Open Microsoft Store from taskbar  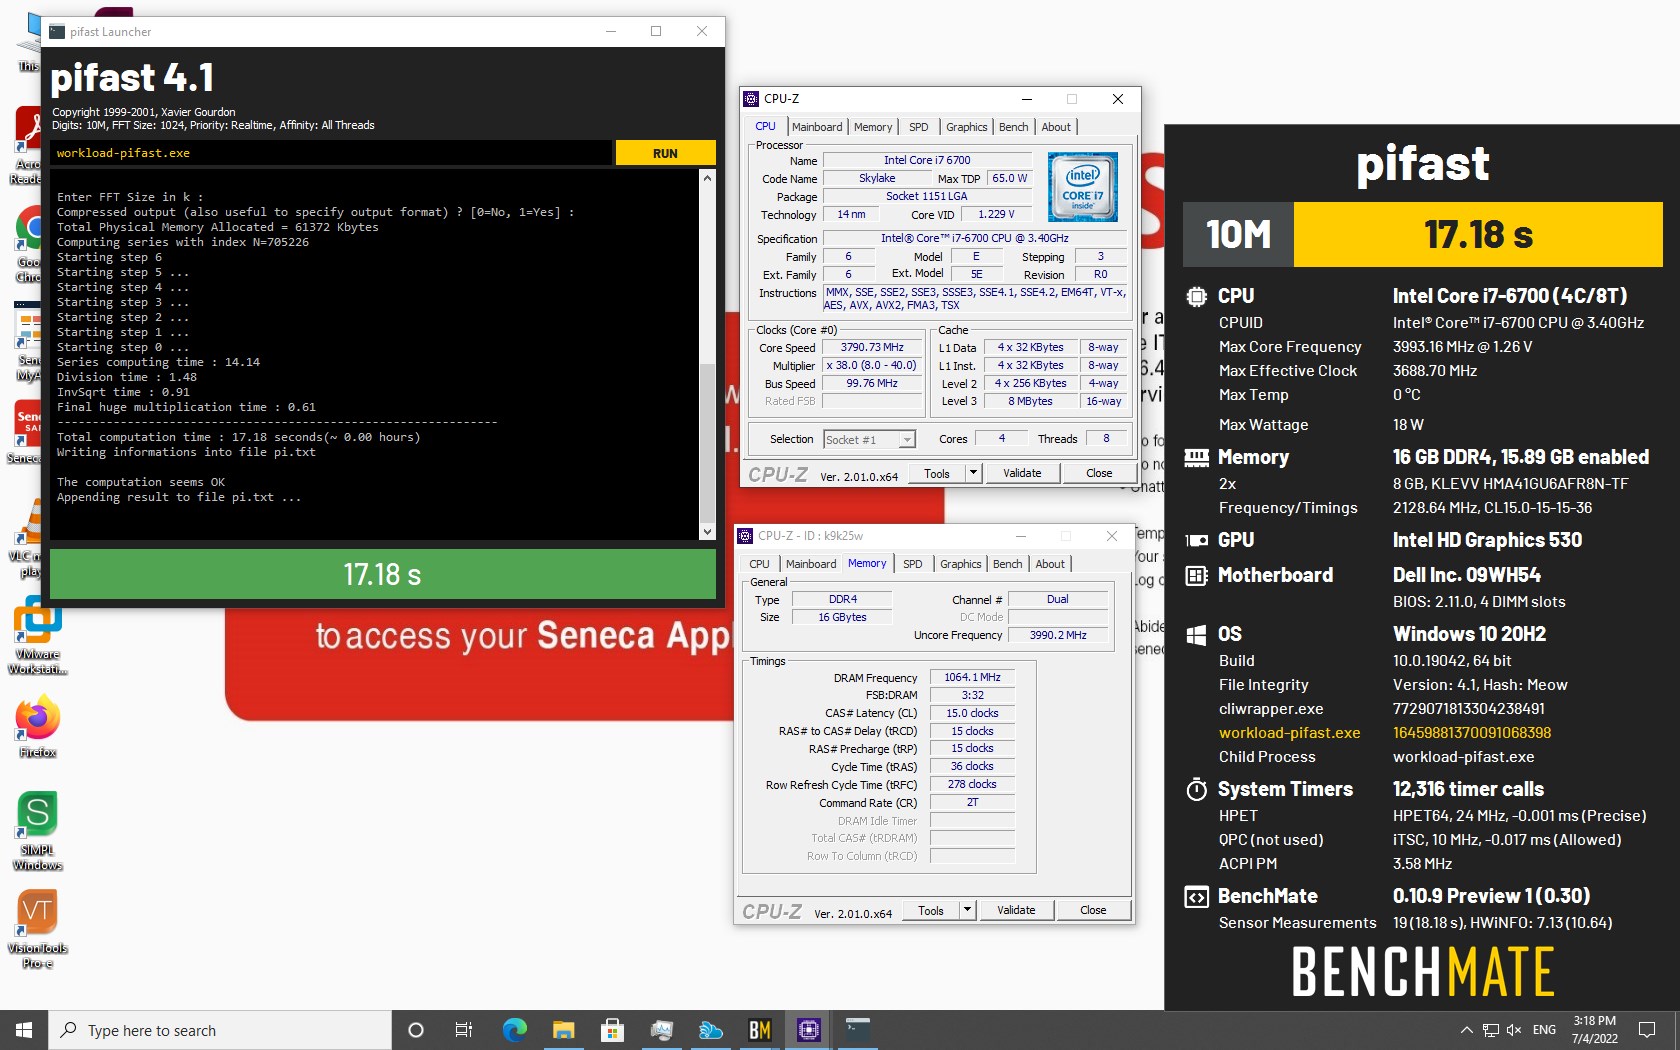point(612,1030)
